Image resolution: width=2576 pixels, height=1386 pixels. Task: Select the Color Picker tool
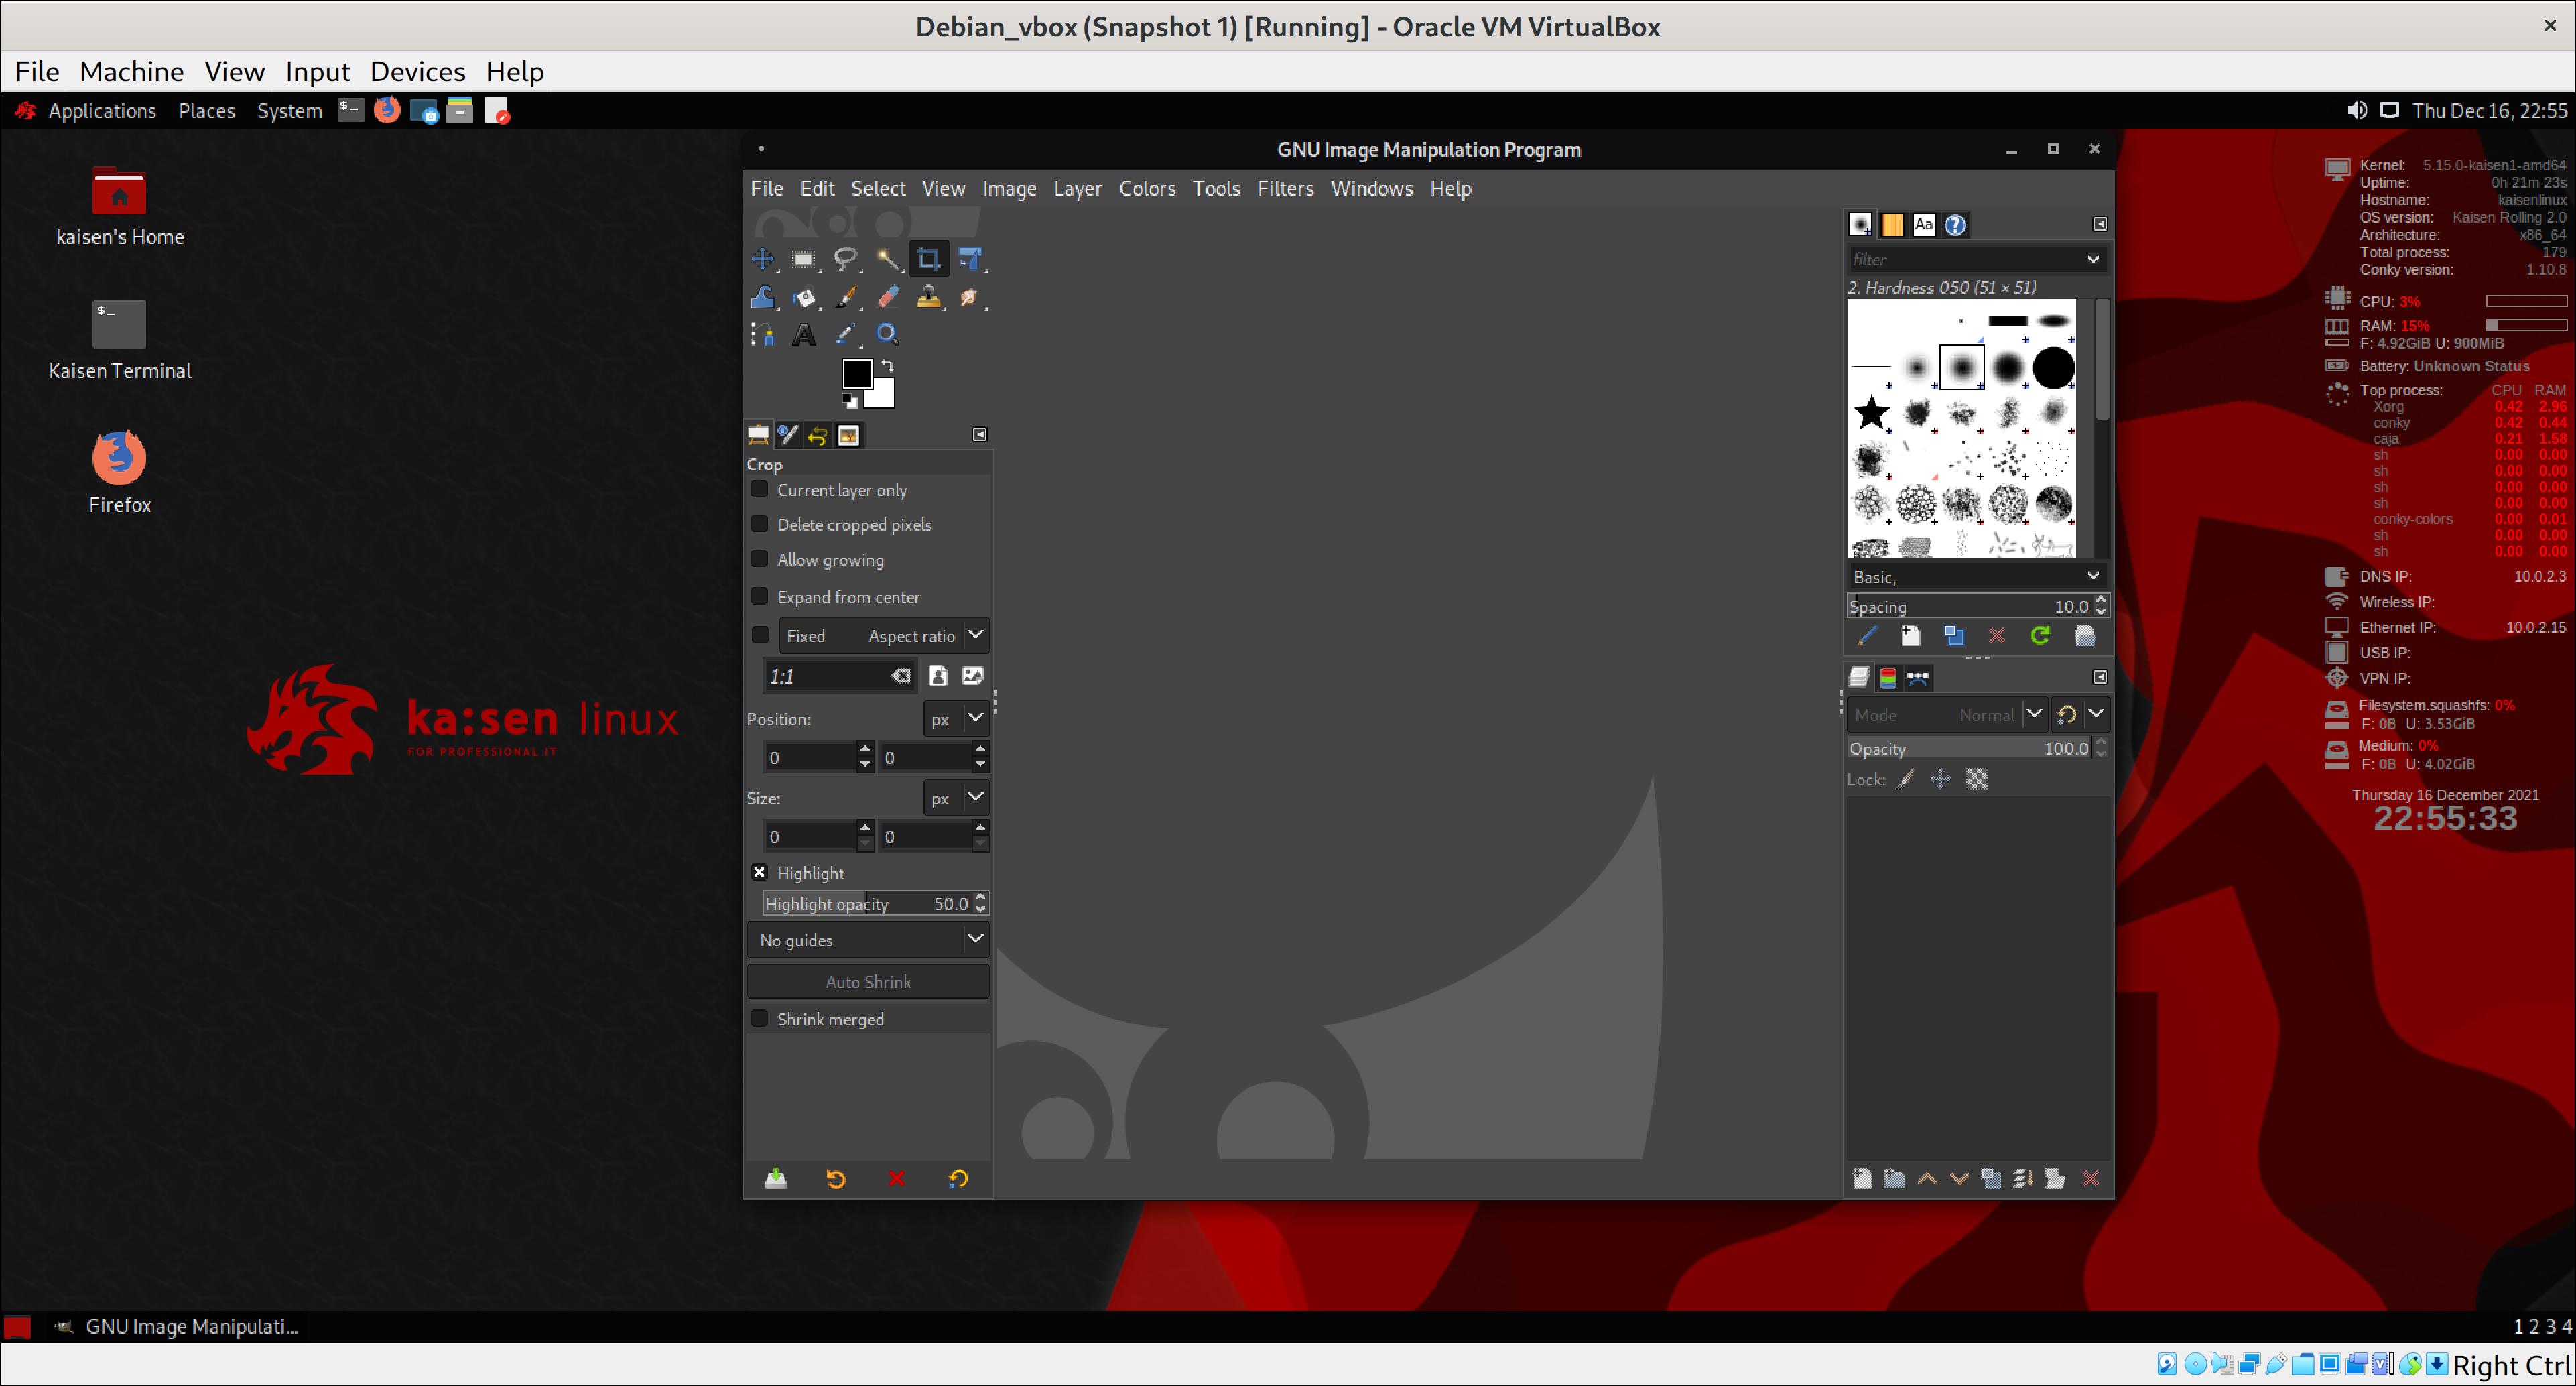point(845,335)
